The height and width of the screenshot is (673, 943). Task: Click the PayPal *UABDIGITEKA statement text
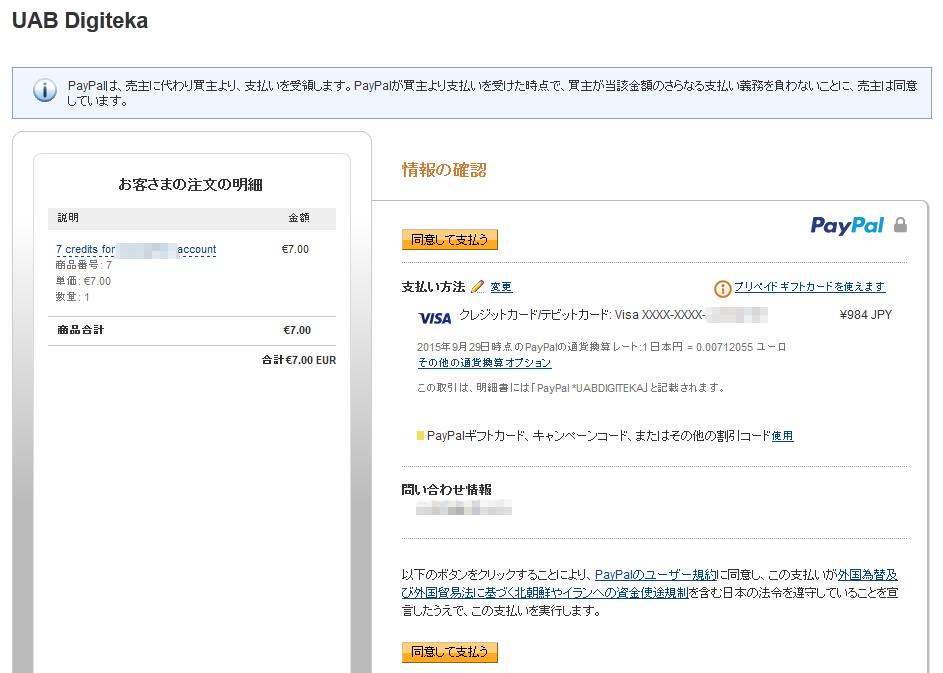[571, 388]
